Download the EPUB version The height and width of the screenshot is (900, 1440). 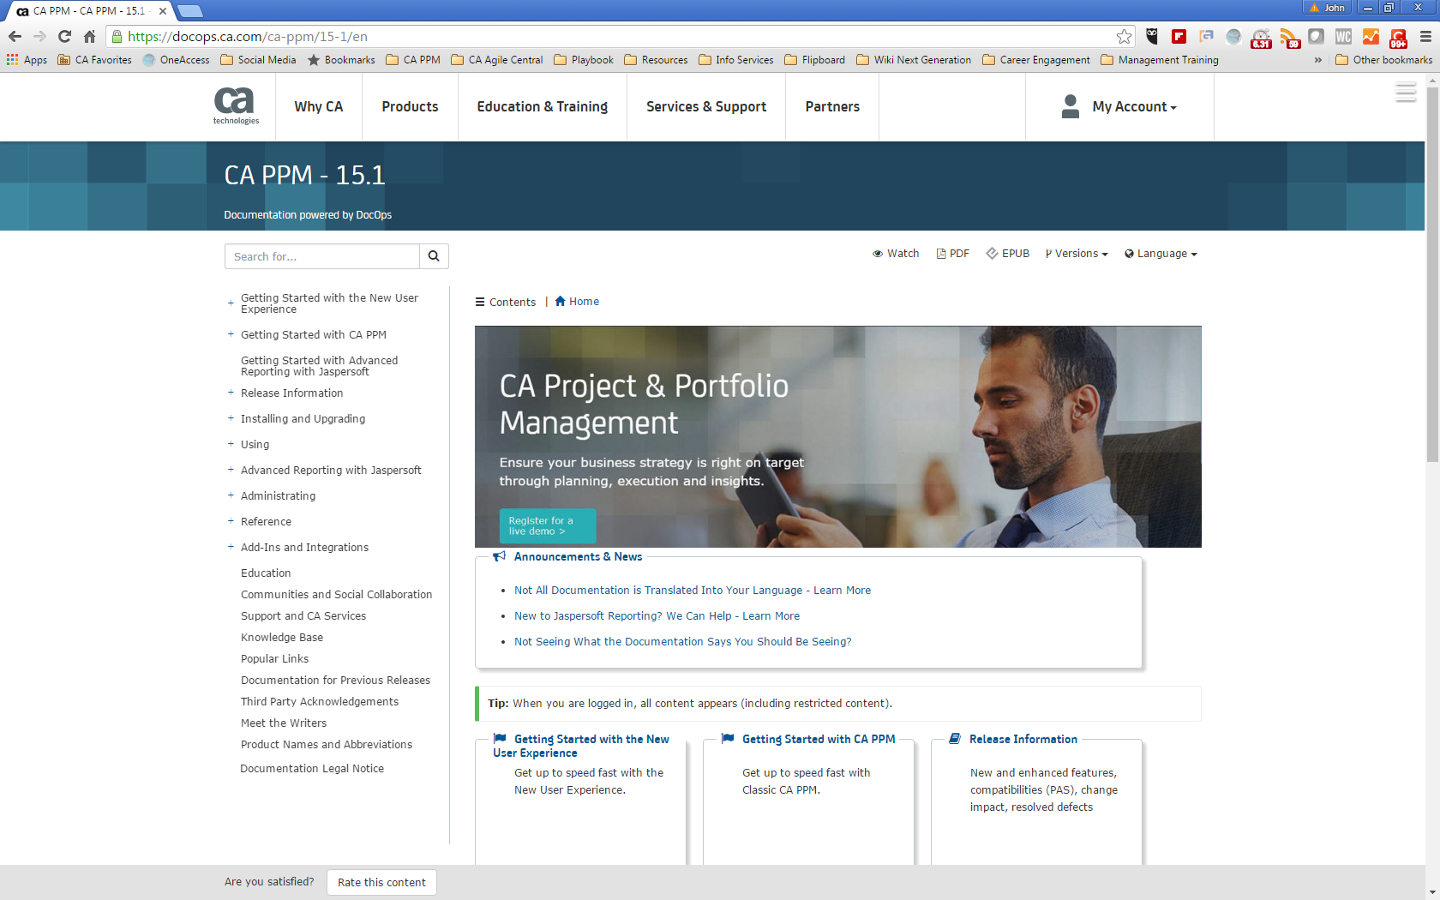click(1008, 254)
